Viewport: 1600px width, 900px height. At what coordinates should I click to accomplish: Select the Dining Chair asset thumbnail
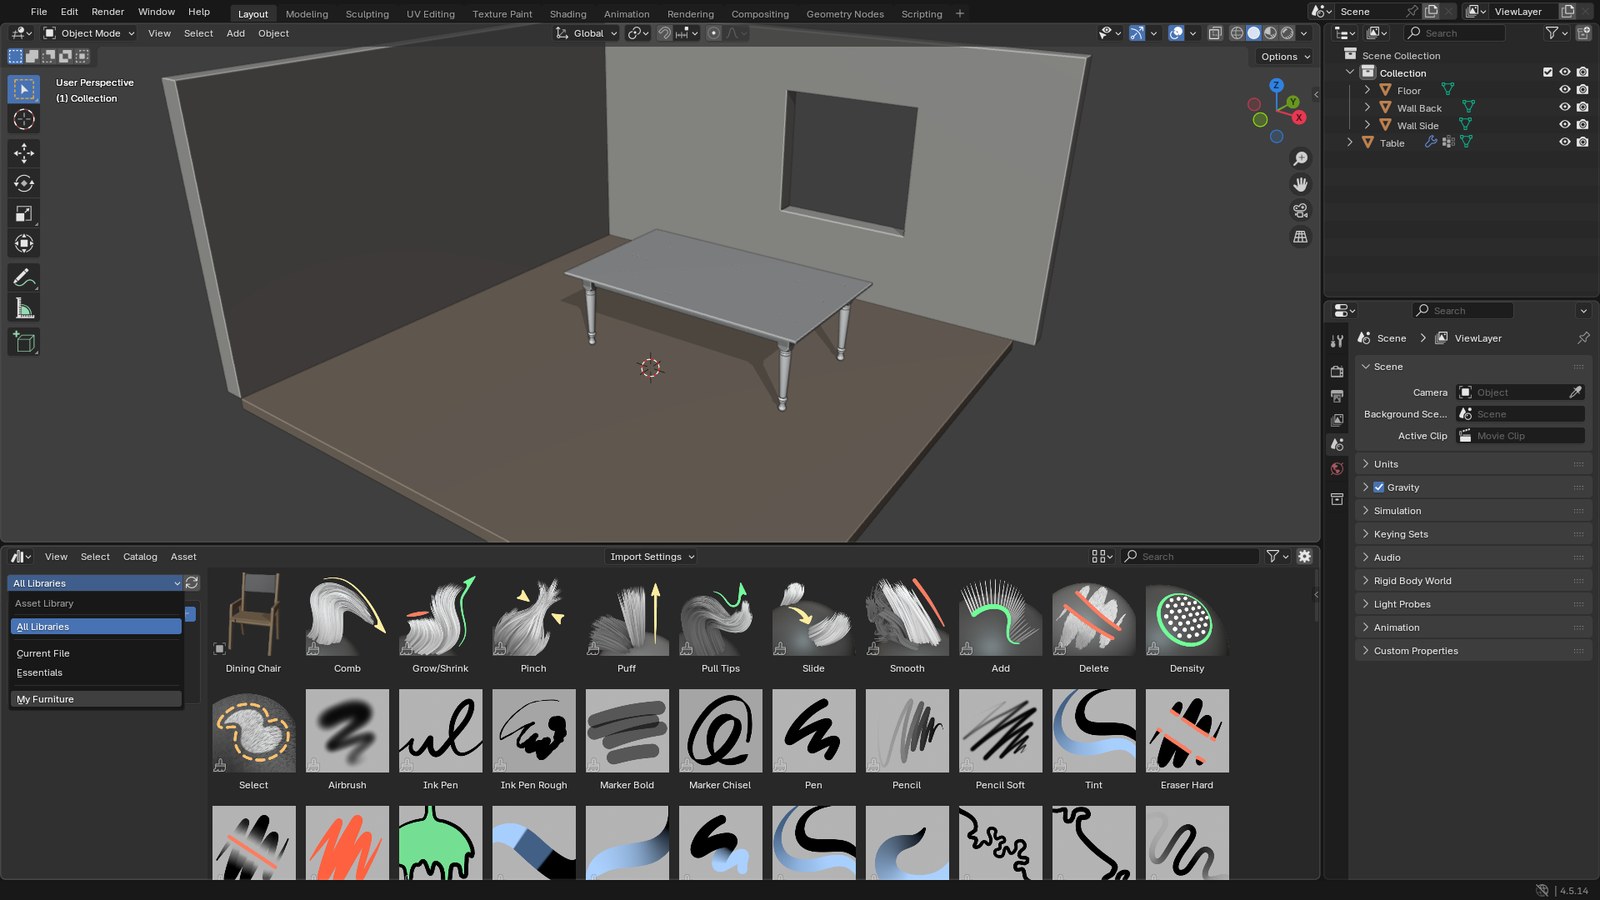pyautogui.click(x=253, y=614)
